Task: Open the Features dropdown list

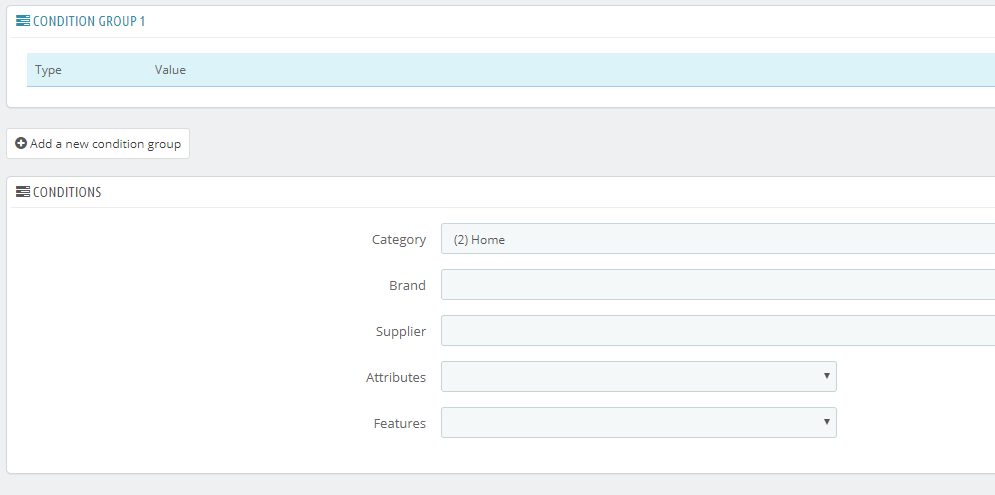Action: pyautogui.click(x=630, y=423)
